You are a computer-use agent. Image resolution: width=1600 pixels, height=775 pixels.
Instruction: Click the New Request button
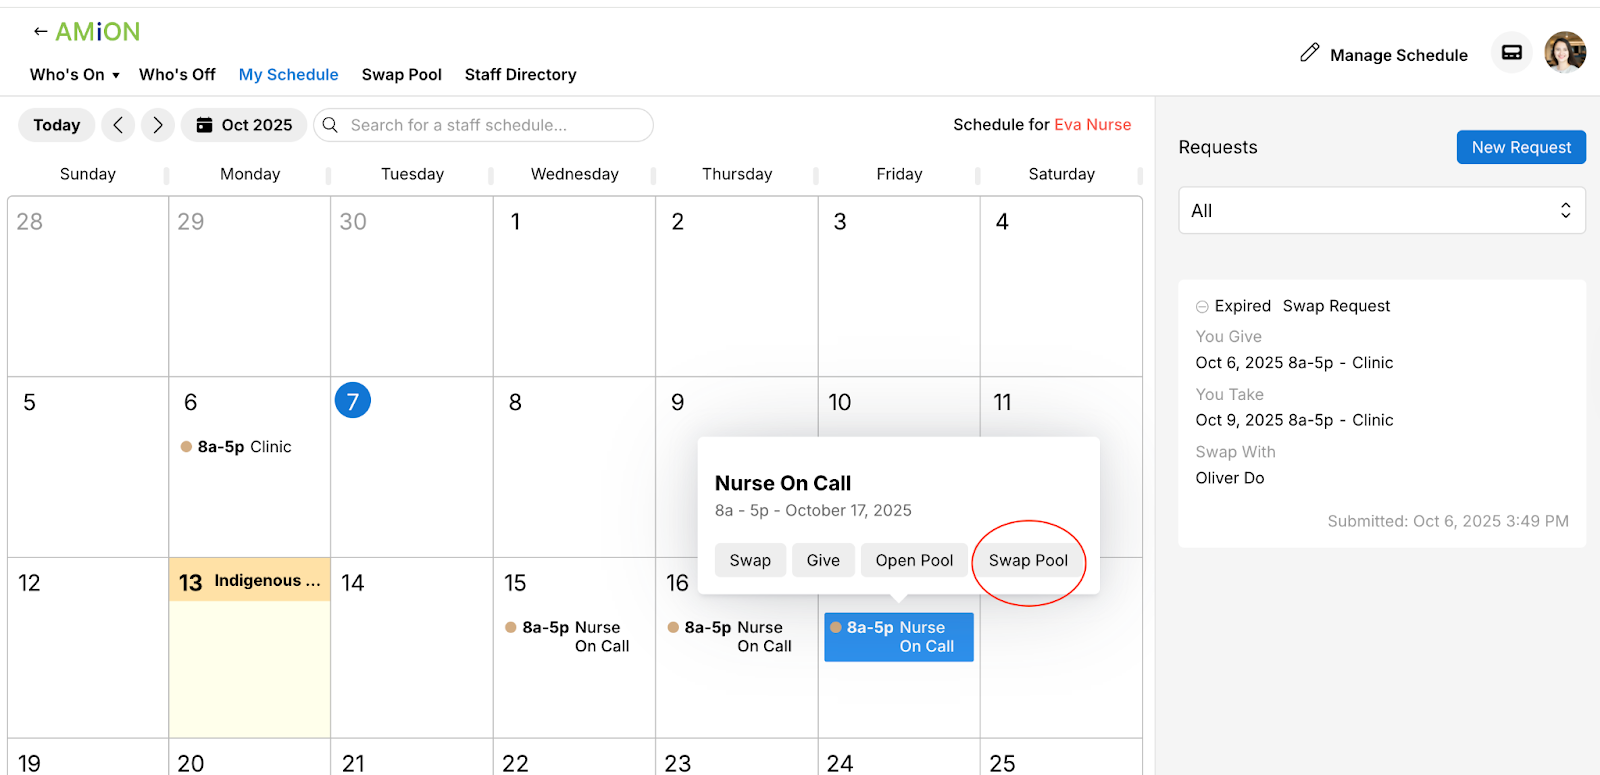(1521, 147)
